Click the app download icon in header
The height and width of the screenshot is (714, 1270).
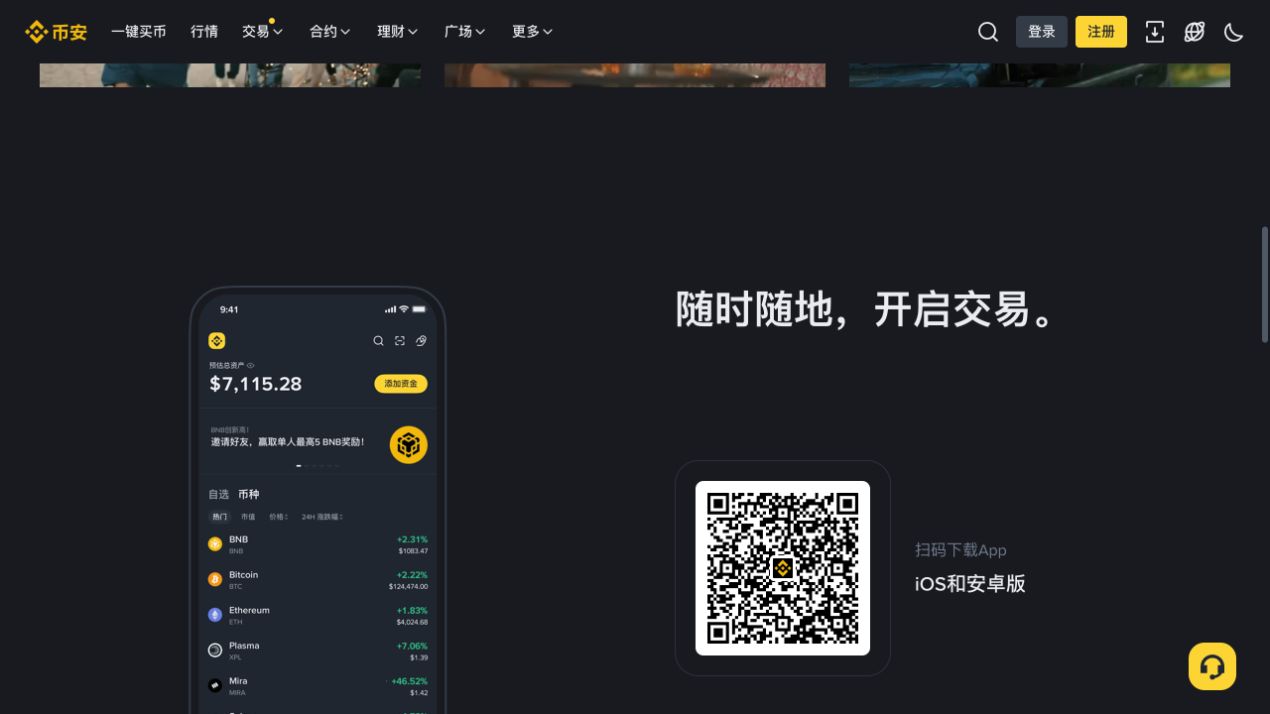[1154, 32]
